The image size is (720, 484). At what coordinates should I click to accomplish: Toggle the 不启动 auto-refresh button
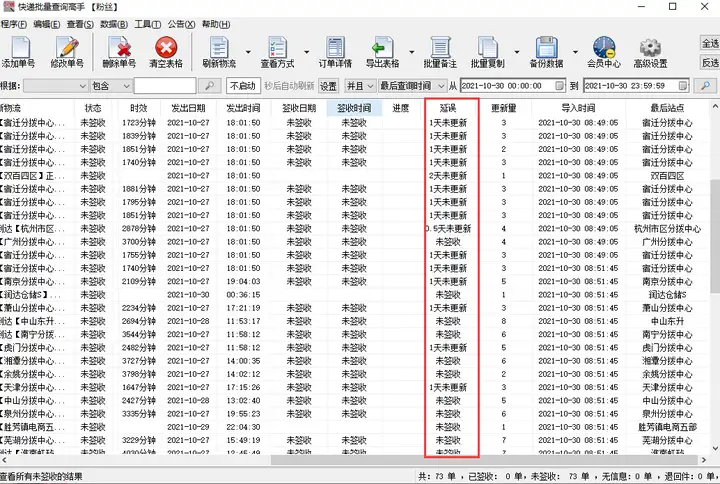[242, 86]
